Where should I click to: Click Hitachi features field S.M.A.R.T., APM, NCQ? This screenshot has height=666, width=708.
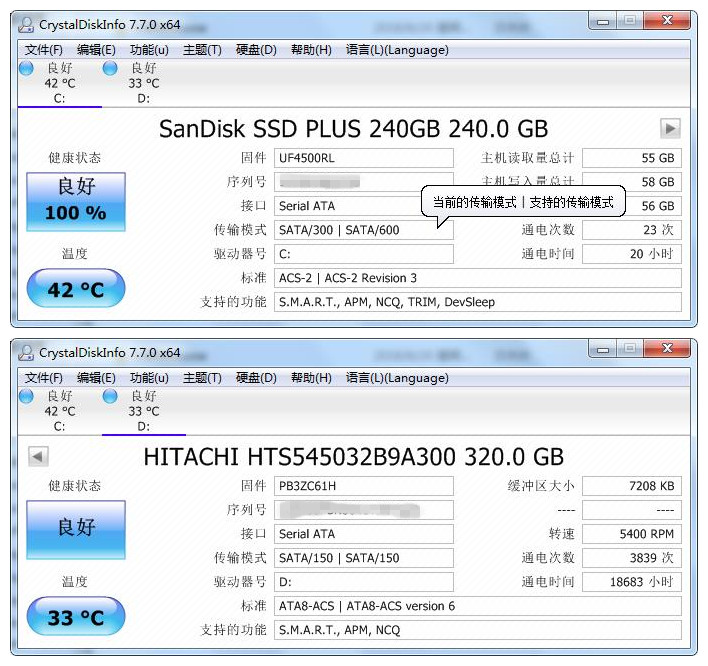point(478,629)
